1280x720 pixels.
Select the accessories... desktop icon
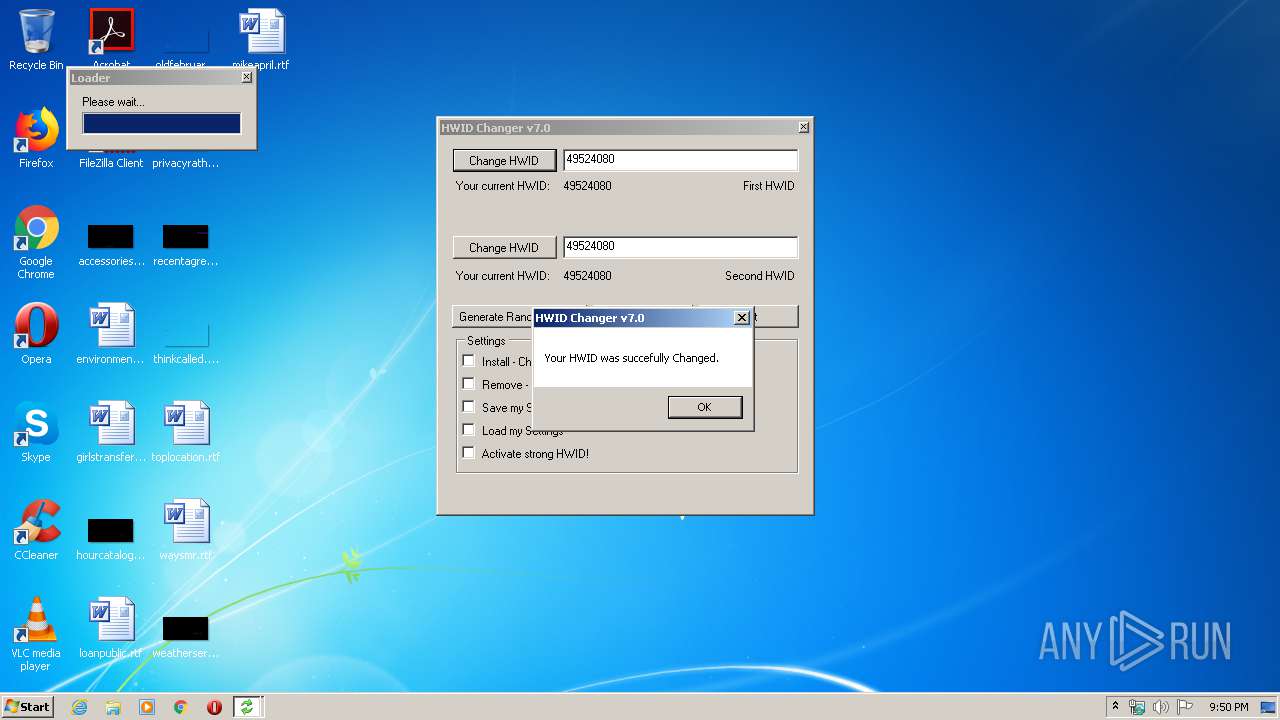click(111, 246)
